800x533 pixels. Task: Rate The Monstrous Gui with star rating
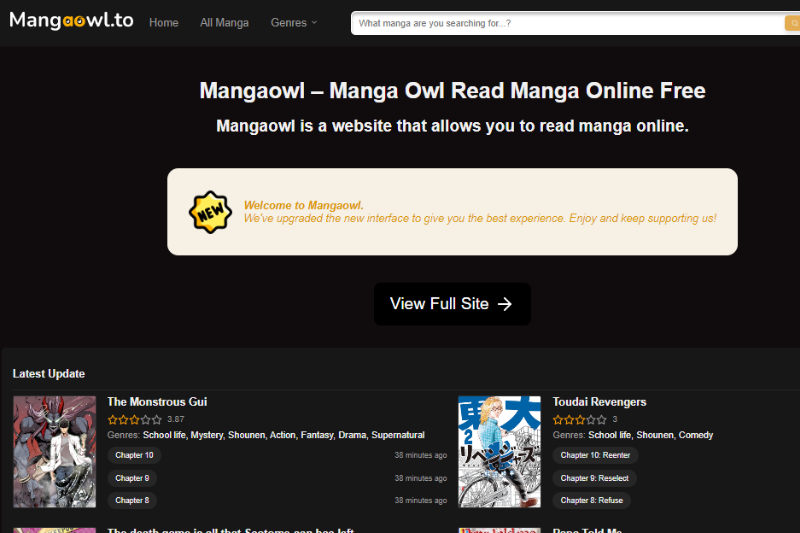pyautogui.click(x=135, y=420)
